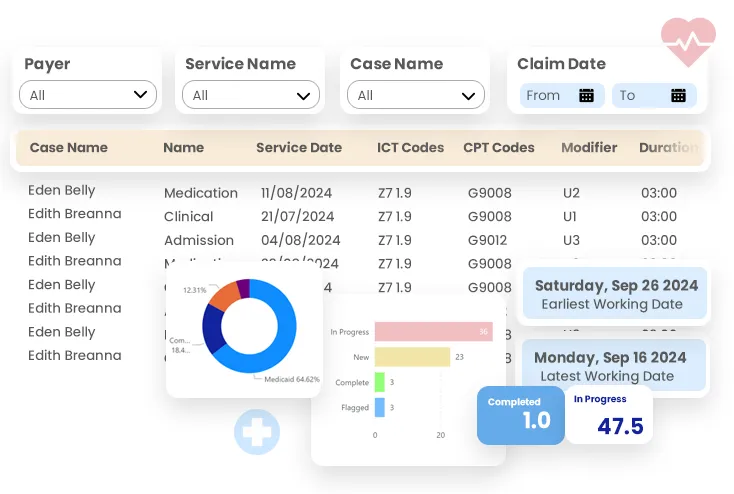Select the Earliest Working Date card
This screenshot has width=734, height=494.
(x=616, y=294)
